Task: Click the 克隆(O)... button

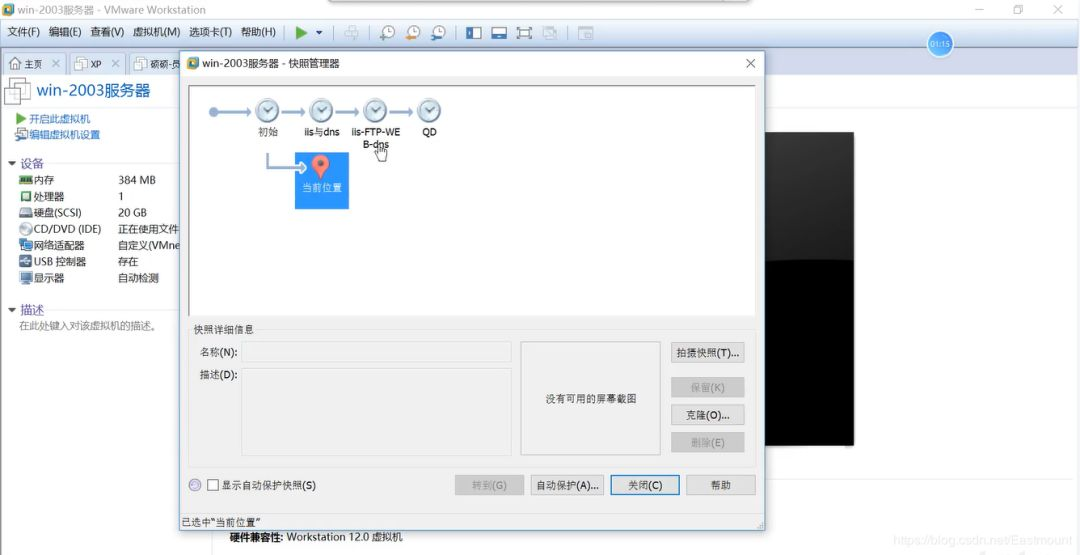Action: (707, 415)
